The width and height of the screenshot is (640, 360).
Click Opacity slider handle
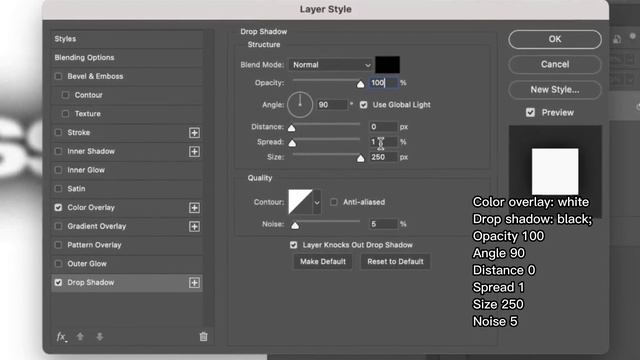tap(360, 84)
